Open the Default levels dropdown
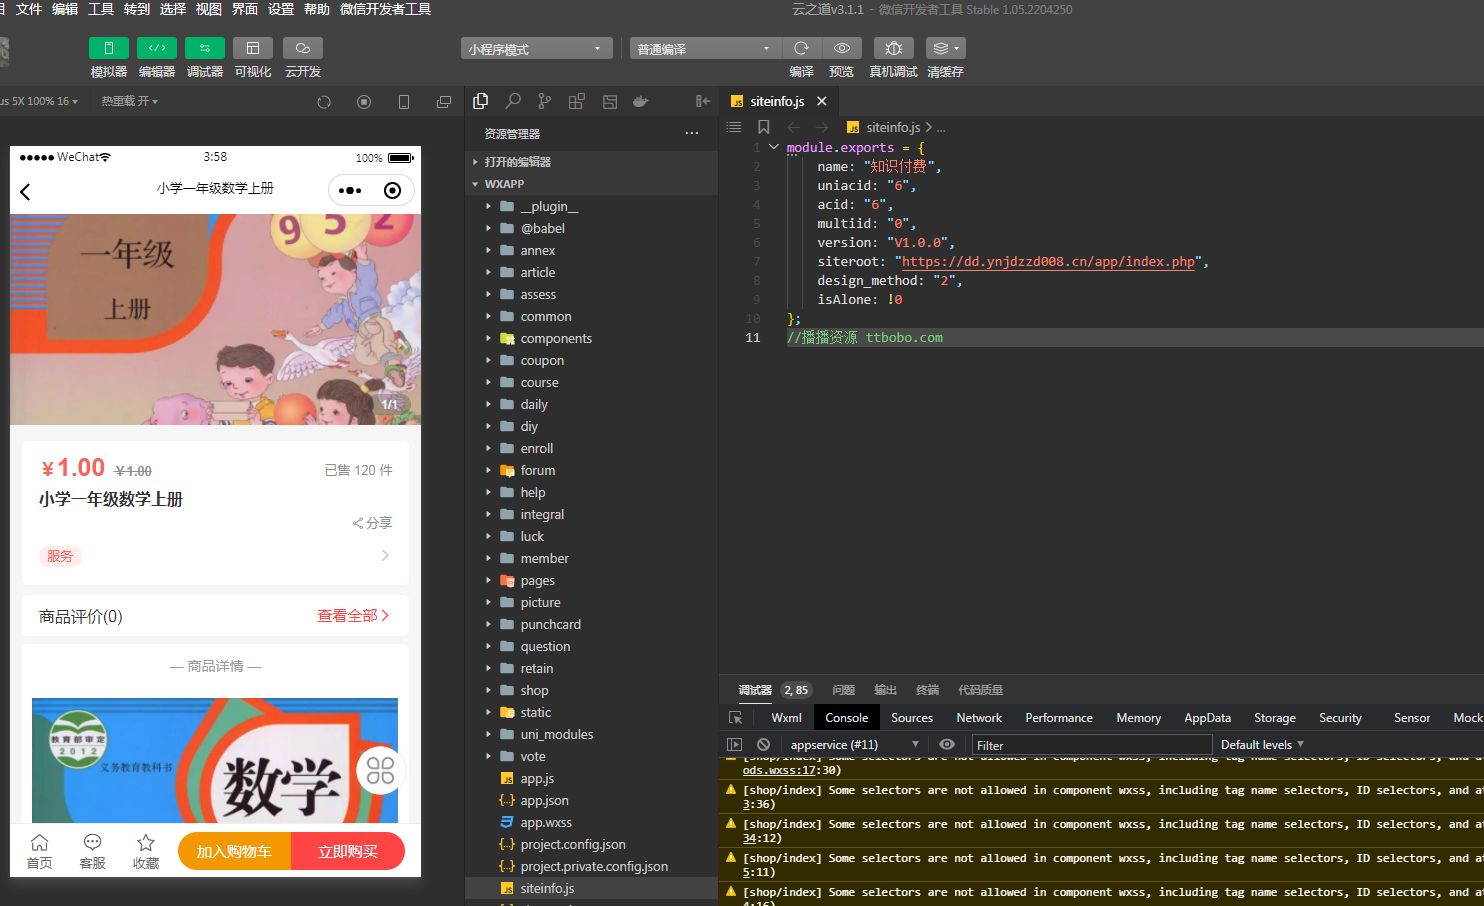The image size is (1484, 906). coord(1262,745)
